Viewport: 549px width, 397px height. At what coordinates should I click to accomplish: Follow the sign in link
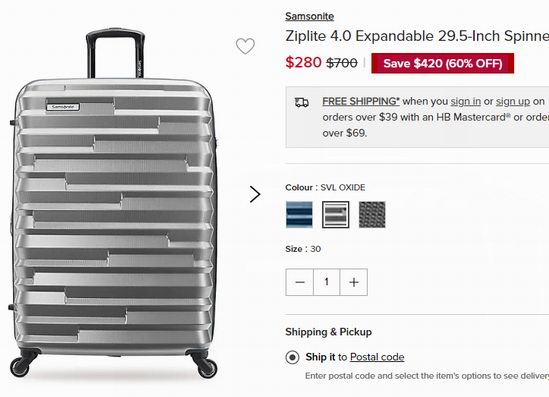pyautogui.click(x=466, y=101)
